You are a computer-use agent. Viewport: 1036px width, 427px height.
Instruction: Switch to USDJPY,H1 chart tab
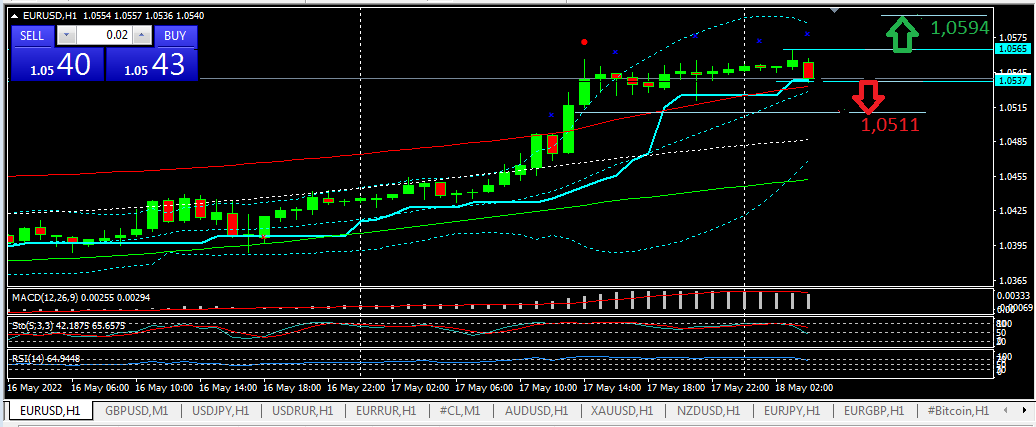tap(218, 411)
